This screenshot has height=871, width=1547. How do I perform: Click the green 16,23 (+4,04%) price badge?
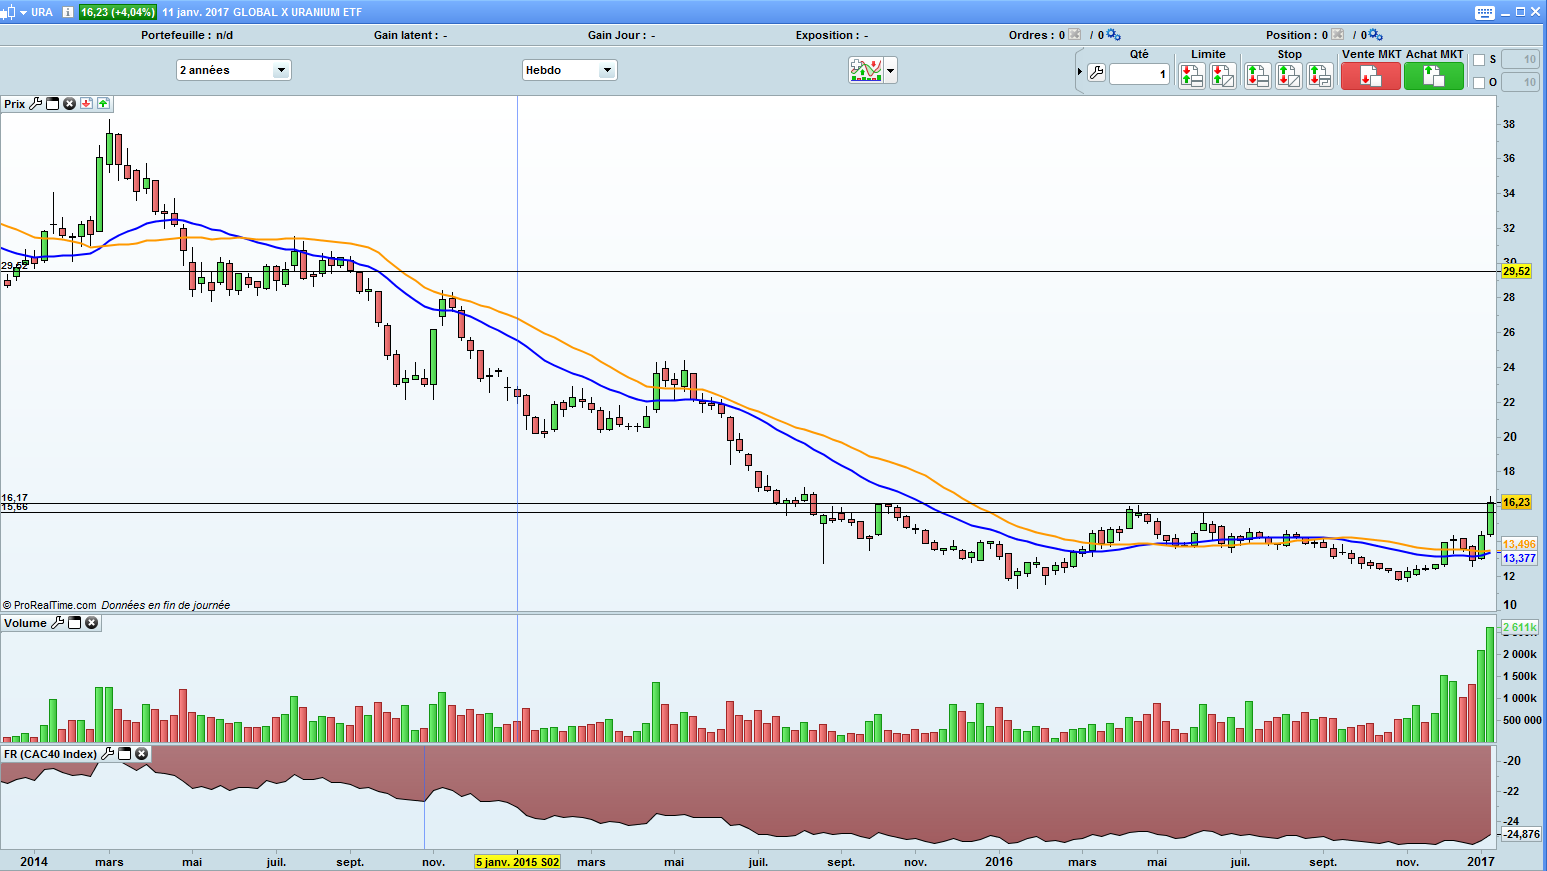click(118, 12)
